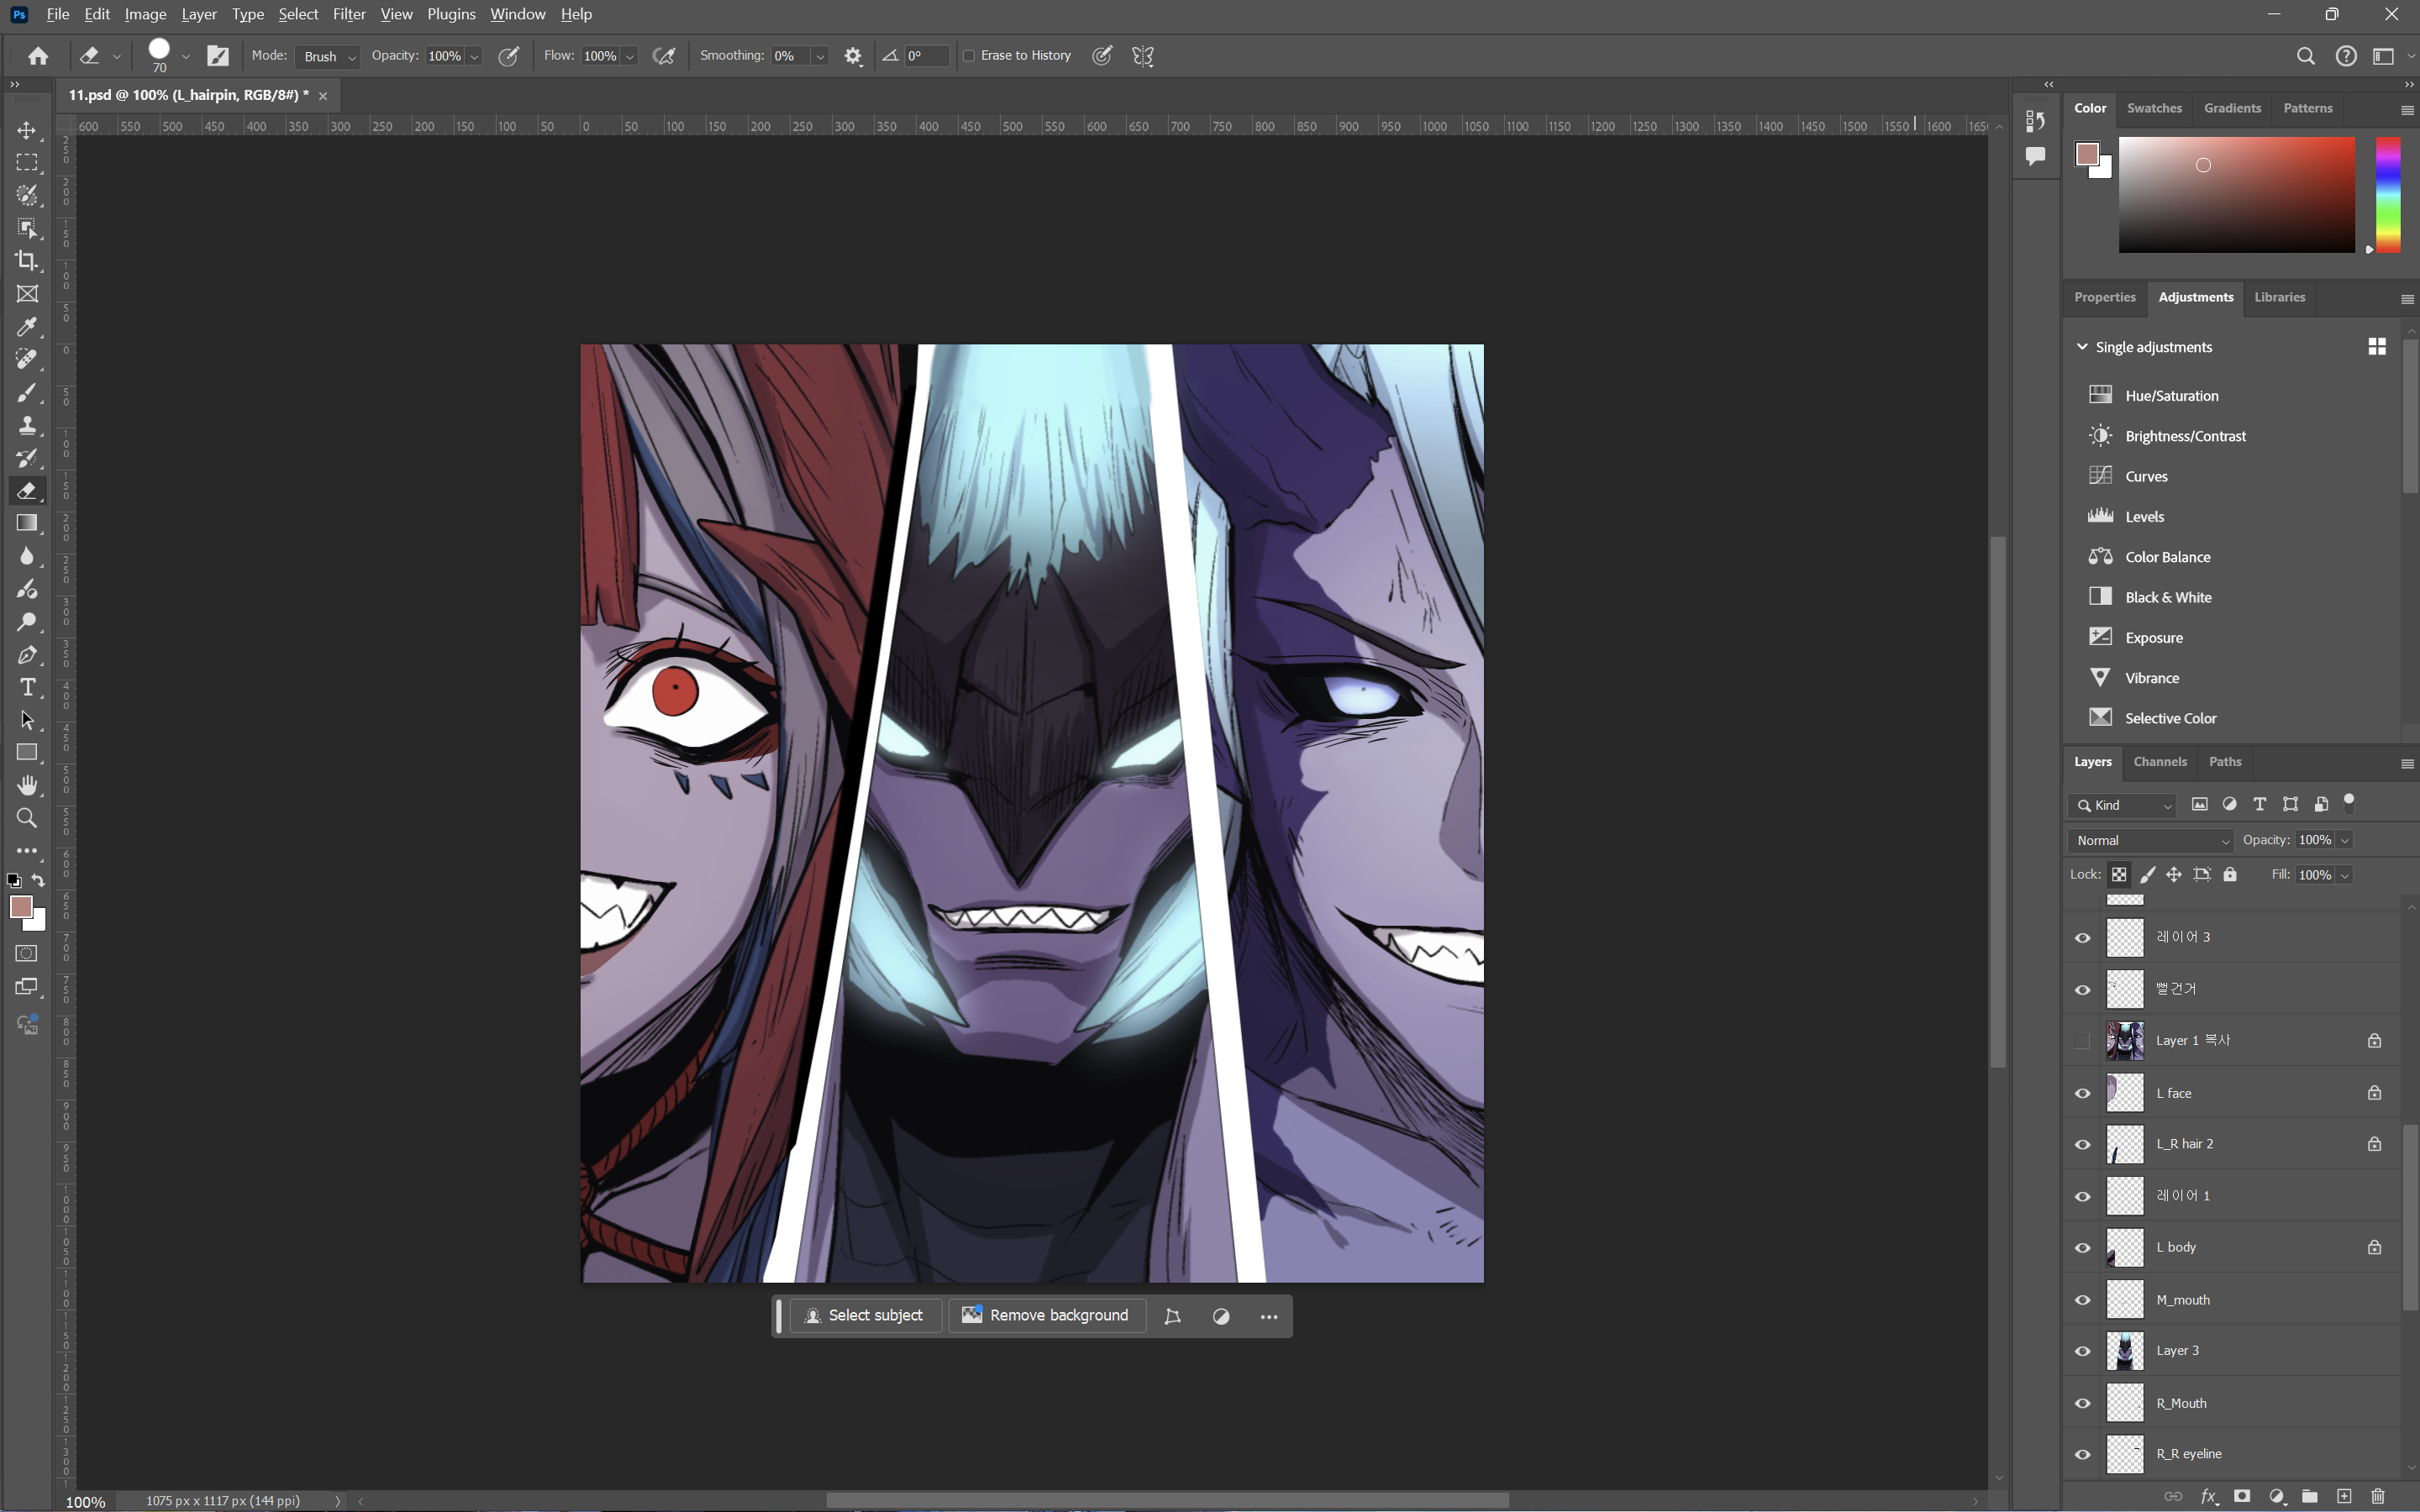Select the Zoom tool
This screenshot has width=2420, height=1512.
(27, 818)
